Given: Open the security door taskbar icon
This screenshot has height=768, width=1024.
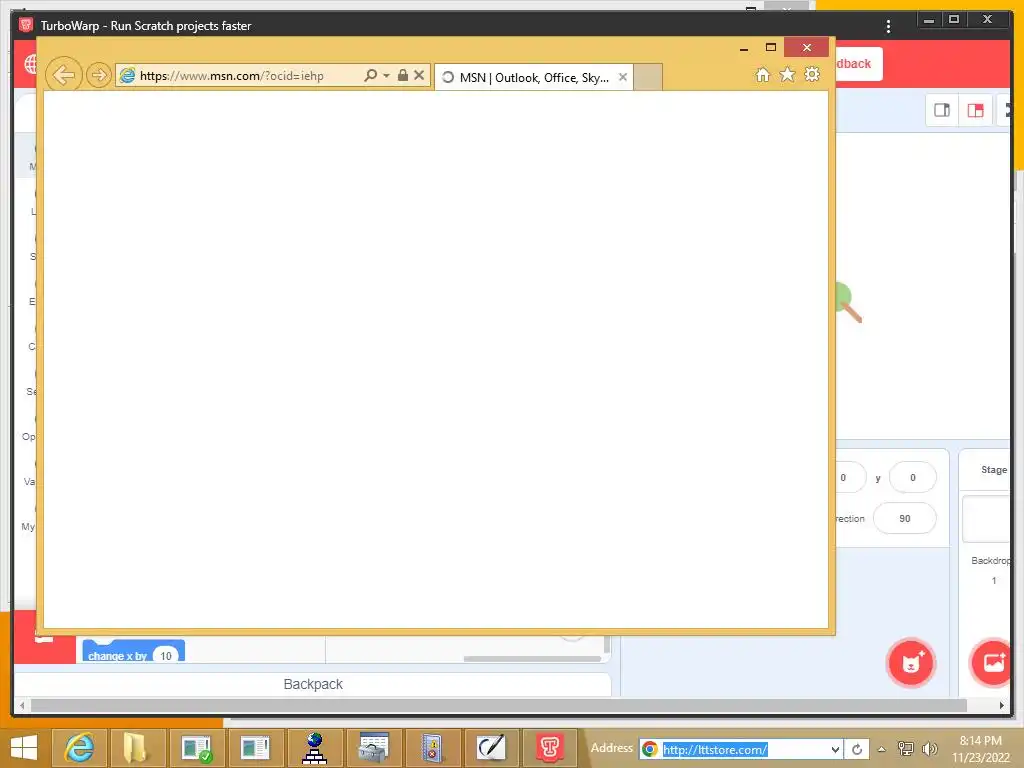Looking at the screenshot, I should coord(432,748).
